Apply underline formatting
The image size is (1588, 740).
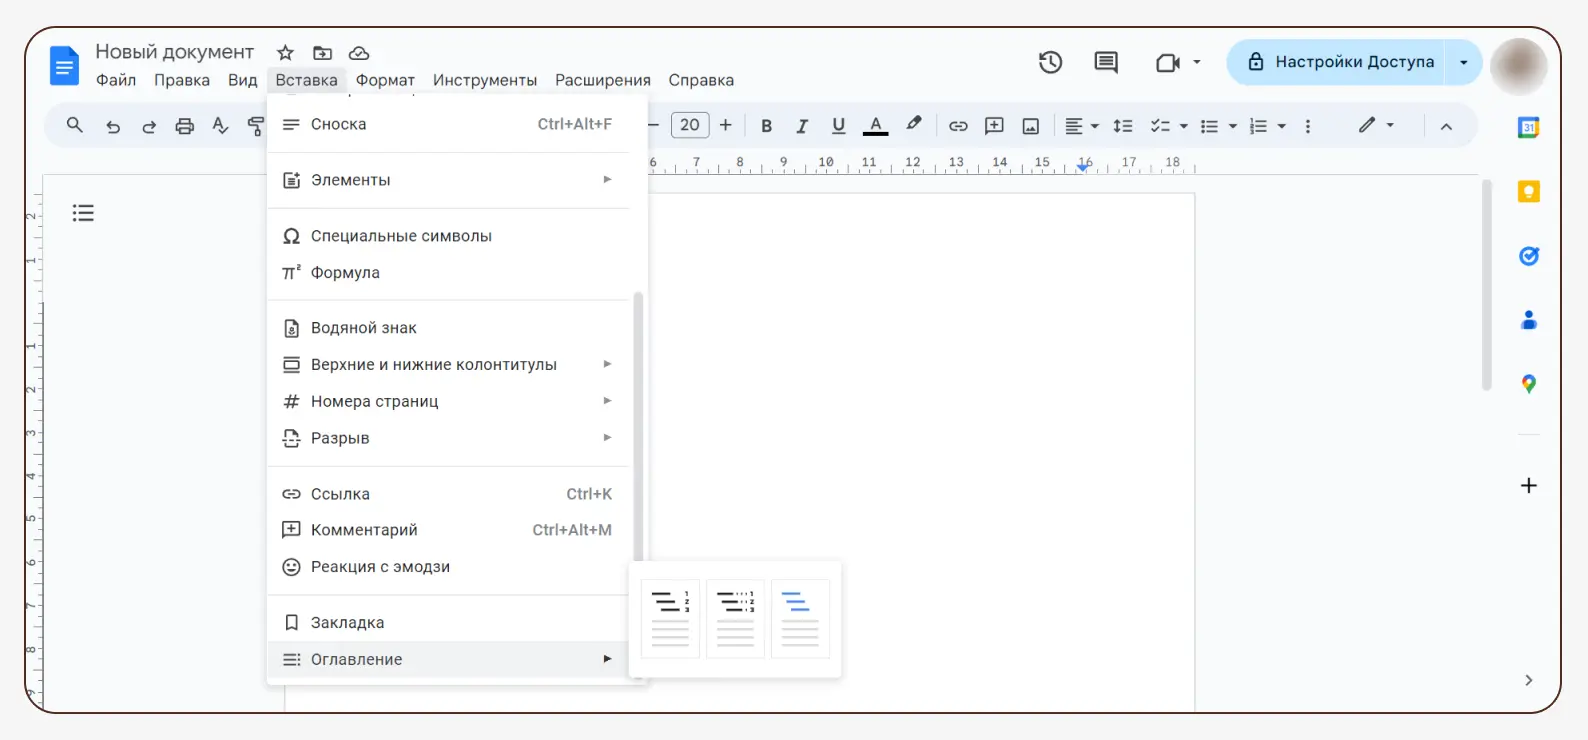tap(838, 126)
